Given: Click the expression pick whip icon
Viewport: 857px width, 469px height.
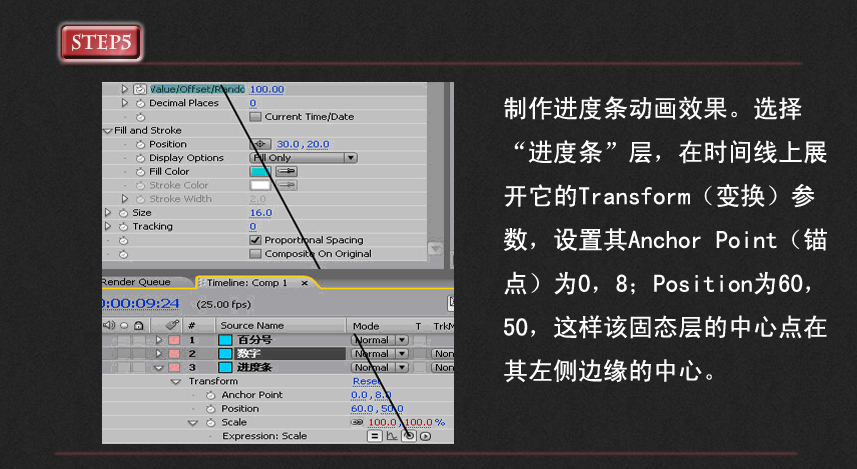Looking at the screenshot, I should (409, 436).
